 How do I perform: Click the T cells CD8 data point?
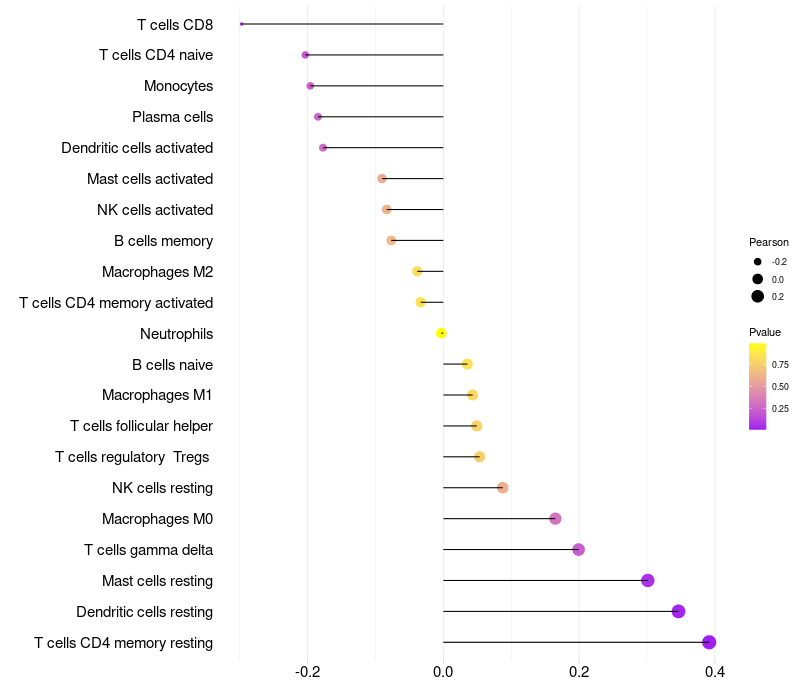[x=242, y=24]
